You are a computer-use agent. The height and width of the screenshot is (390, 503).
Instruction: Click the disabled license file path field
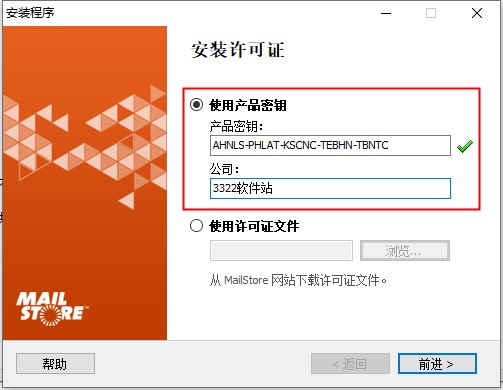point(281,250)
